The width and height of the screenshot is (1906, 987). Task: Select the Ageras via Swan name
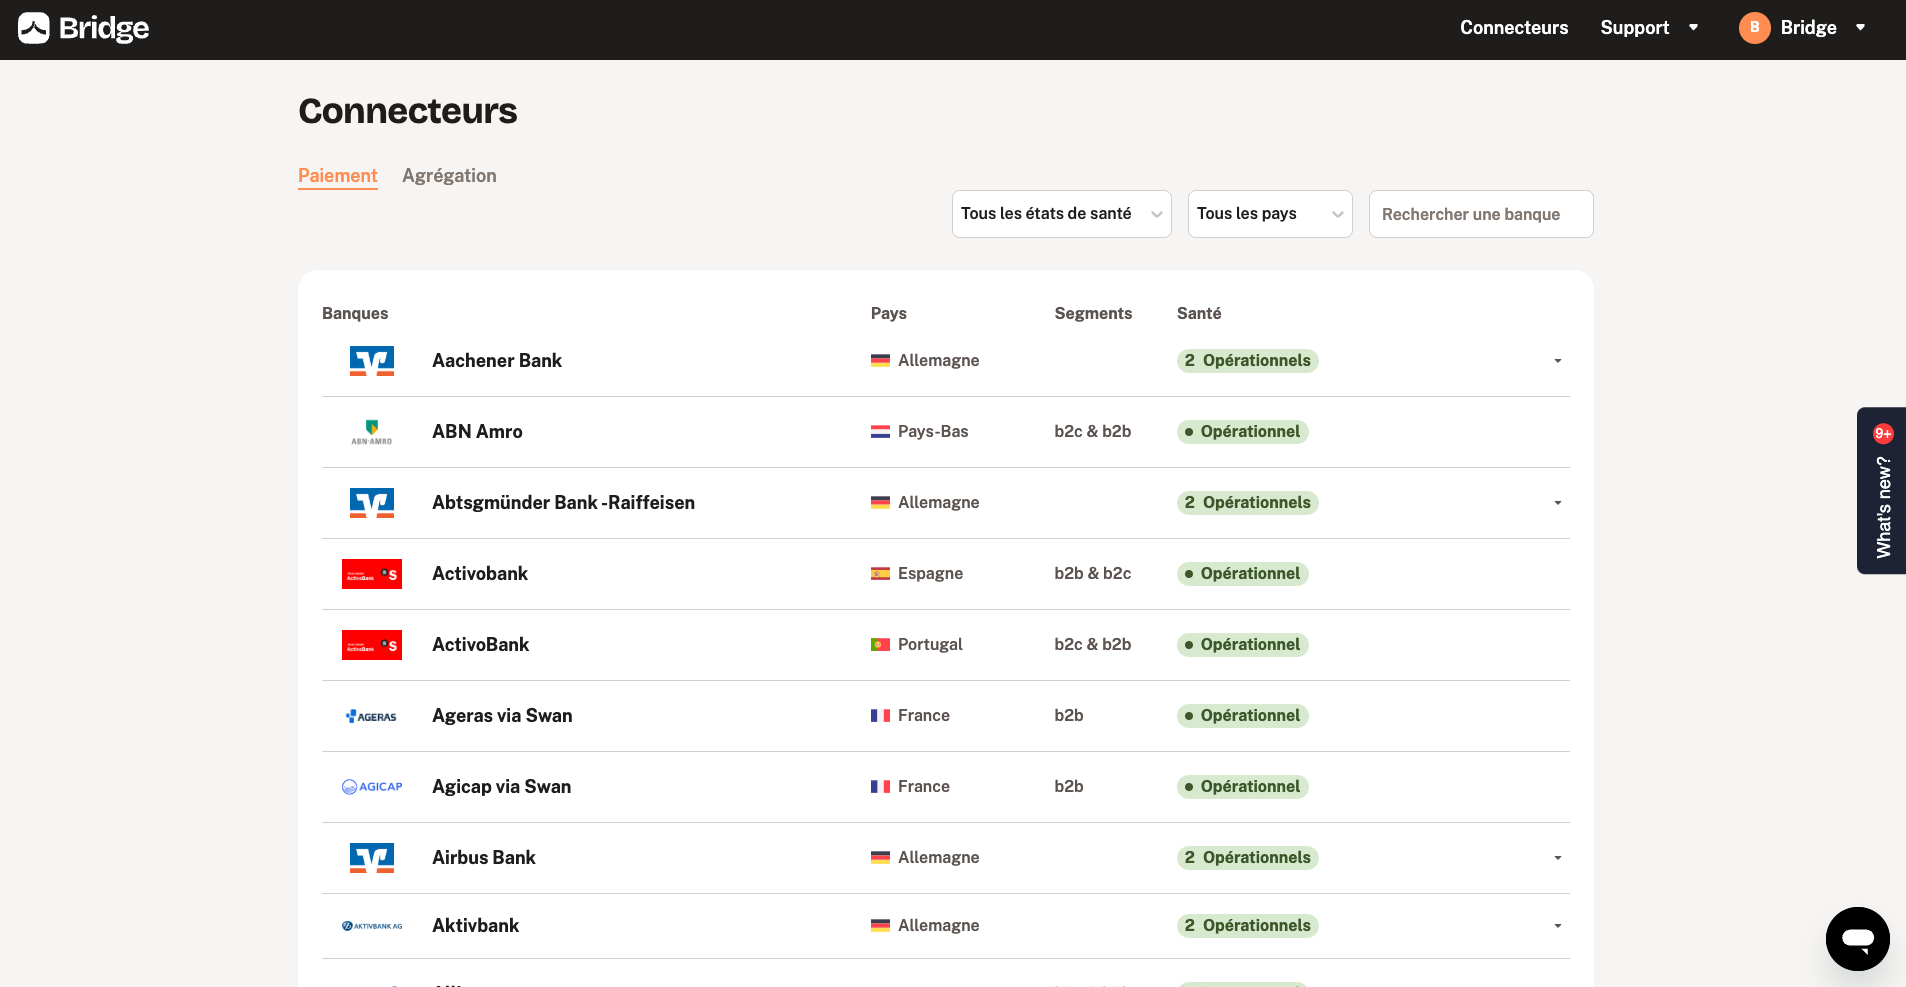tap(502, 716)
